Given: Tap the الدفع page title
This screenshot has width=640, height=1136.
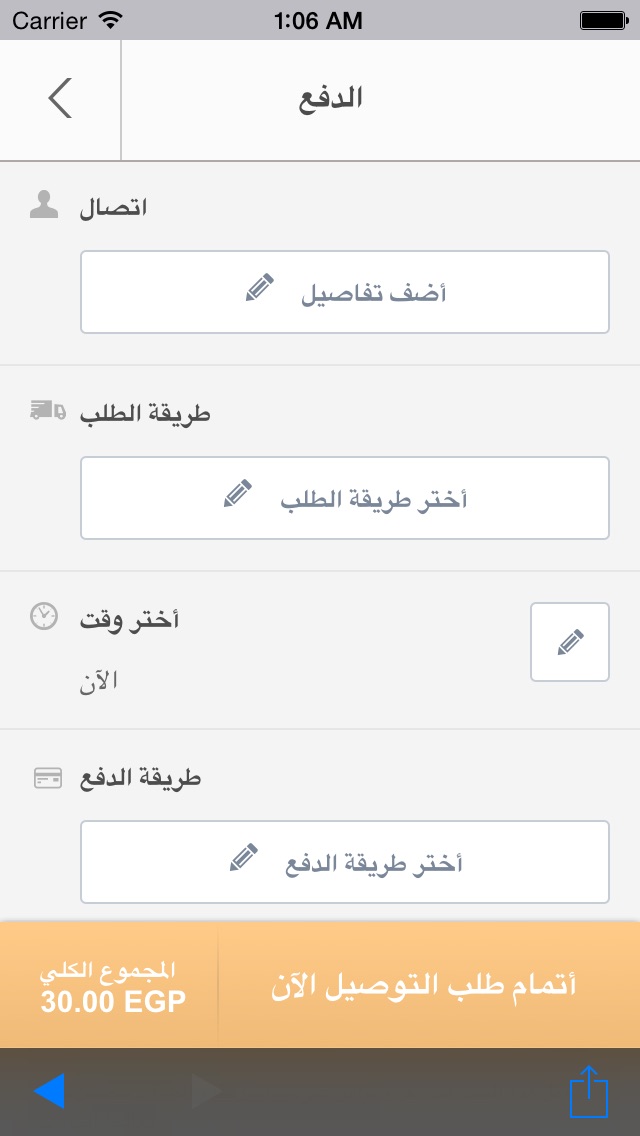Looking at the screenshot, I should point(330,99).
